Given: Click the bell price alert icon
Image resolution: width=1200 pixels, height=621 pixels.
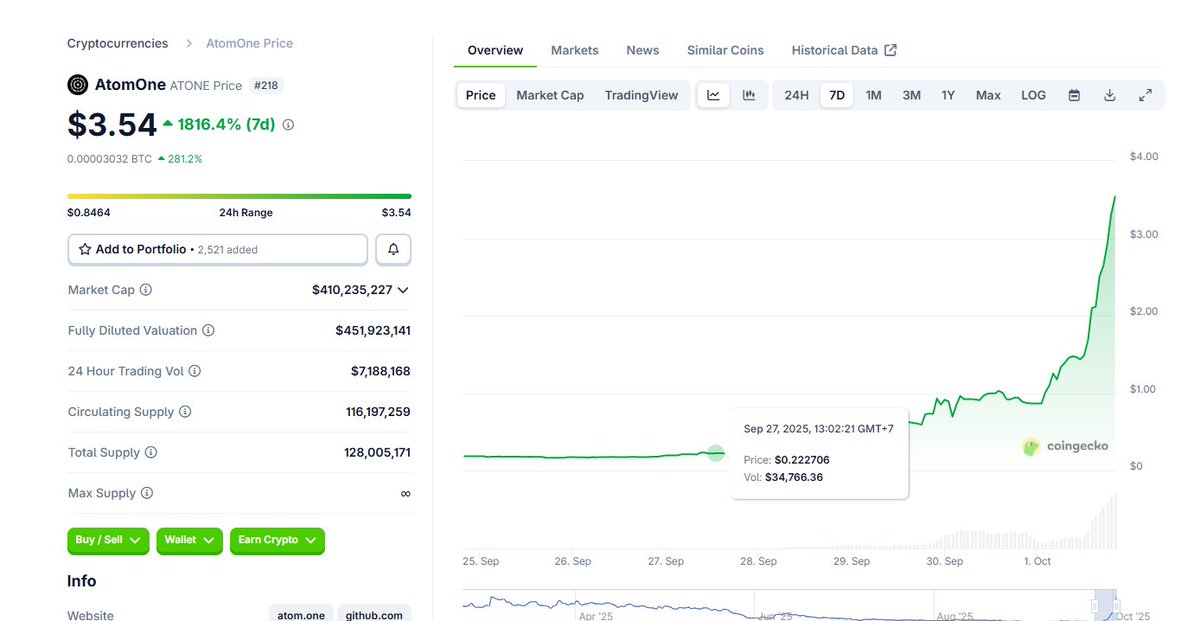Looking at the screenshot, I should point(393,249).
